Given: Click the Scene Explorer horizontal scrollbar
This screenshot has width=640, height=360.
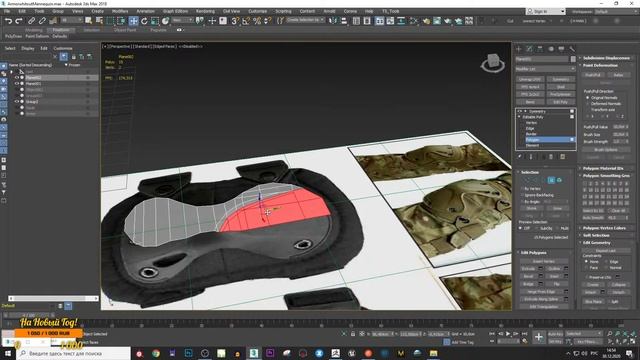Looking at the screenshot, I should [53, 299].
